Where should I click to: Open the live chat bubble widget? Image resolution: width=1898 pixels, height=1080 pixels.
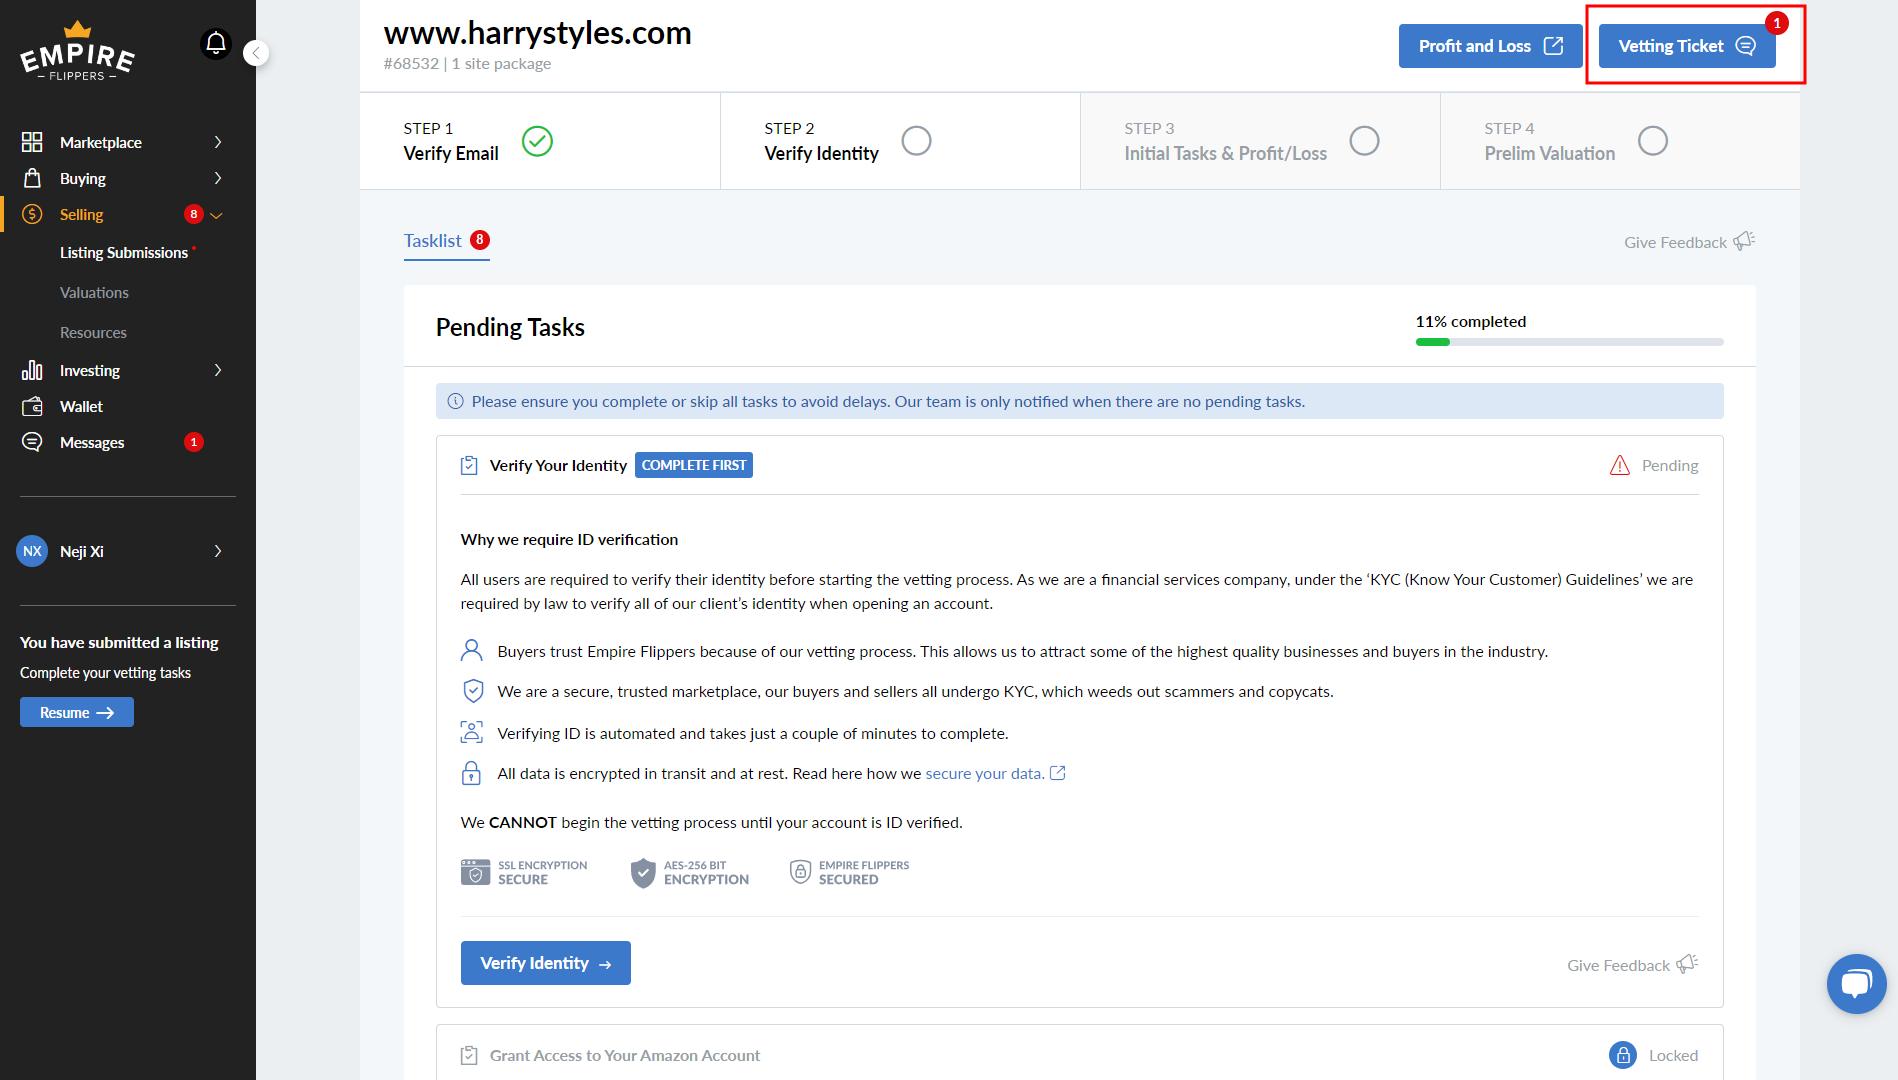coord(1856,984)
